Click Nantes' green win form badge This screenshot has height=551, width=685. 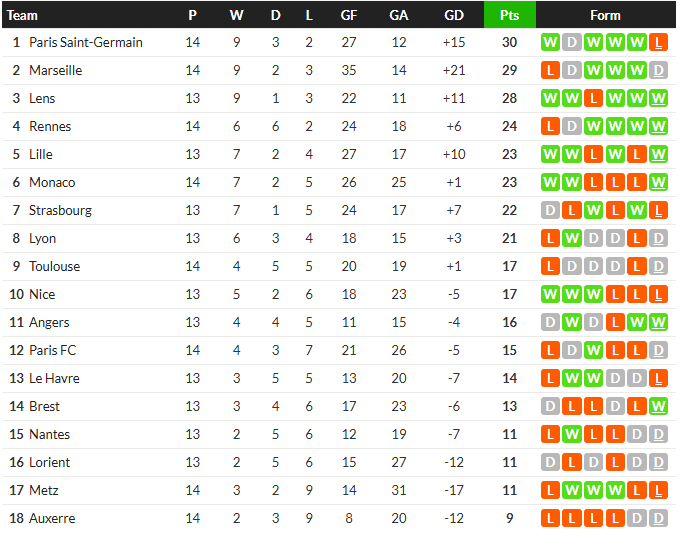point(571,435)
